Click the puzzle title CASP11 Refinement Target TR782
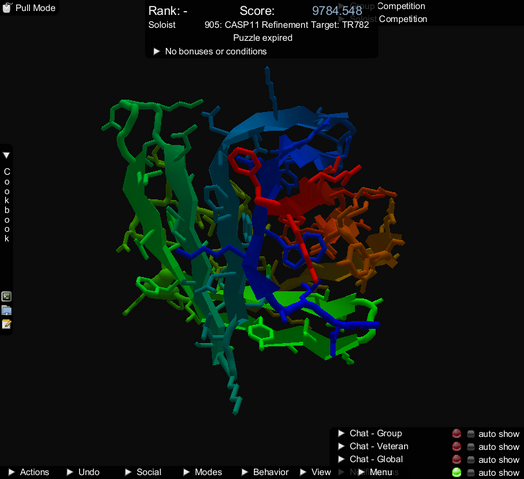This screenshot has height=479, width=524. coord(287,25)
